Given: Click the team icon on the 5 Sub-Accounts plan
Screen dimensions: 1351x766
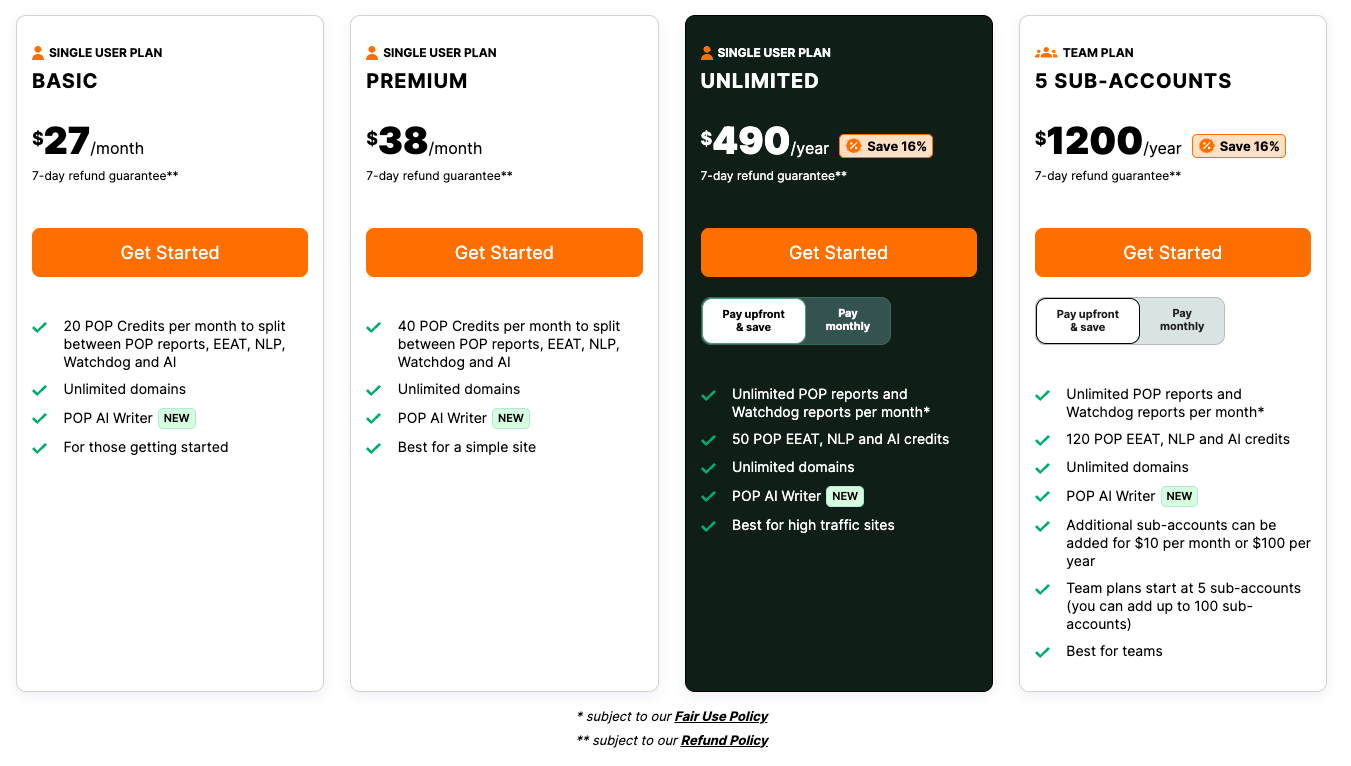Looking at the screenshot, I should (x=1043, y=52).
